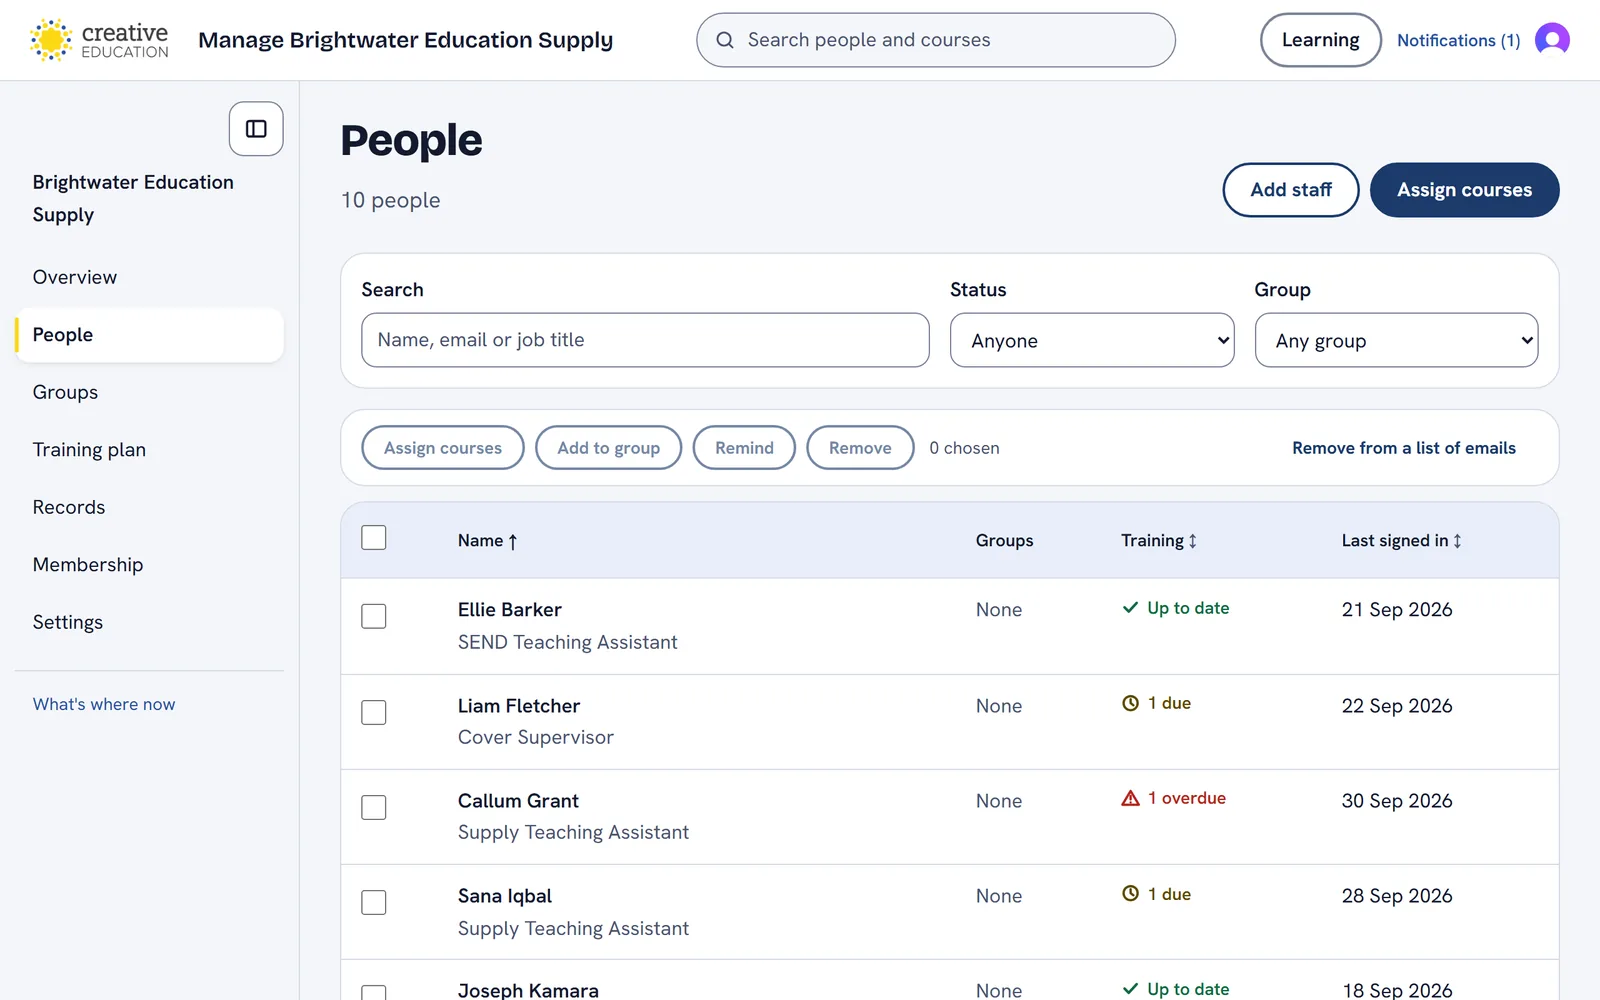Open the user avatar profile icon
The width and height of the screenshot is (1600, 1000).
tap(1552, 40)
